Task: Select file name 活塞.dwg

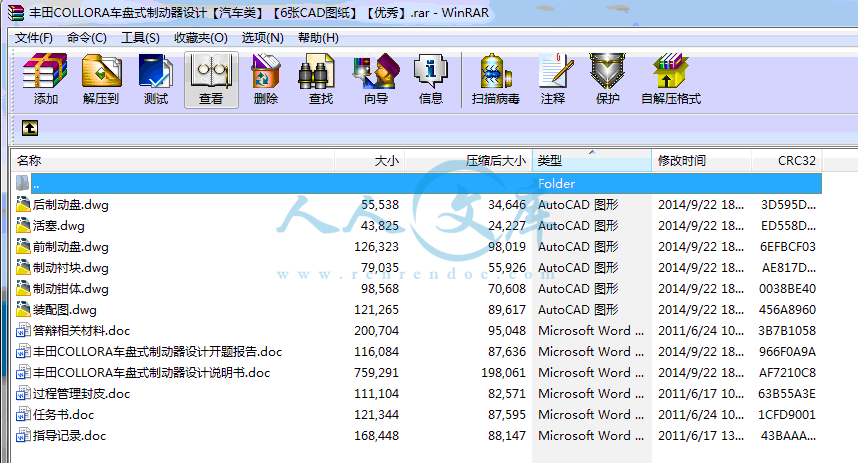Action: [59, 225]
